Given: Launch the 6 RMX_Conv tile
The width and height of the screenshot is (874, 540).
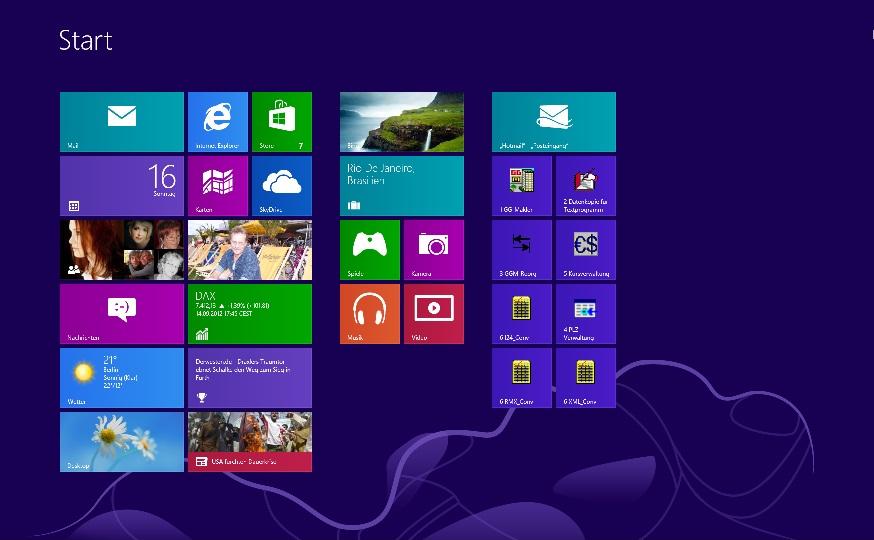Looking at the screenshot, I should (522, 378).
